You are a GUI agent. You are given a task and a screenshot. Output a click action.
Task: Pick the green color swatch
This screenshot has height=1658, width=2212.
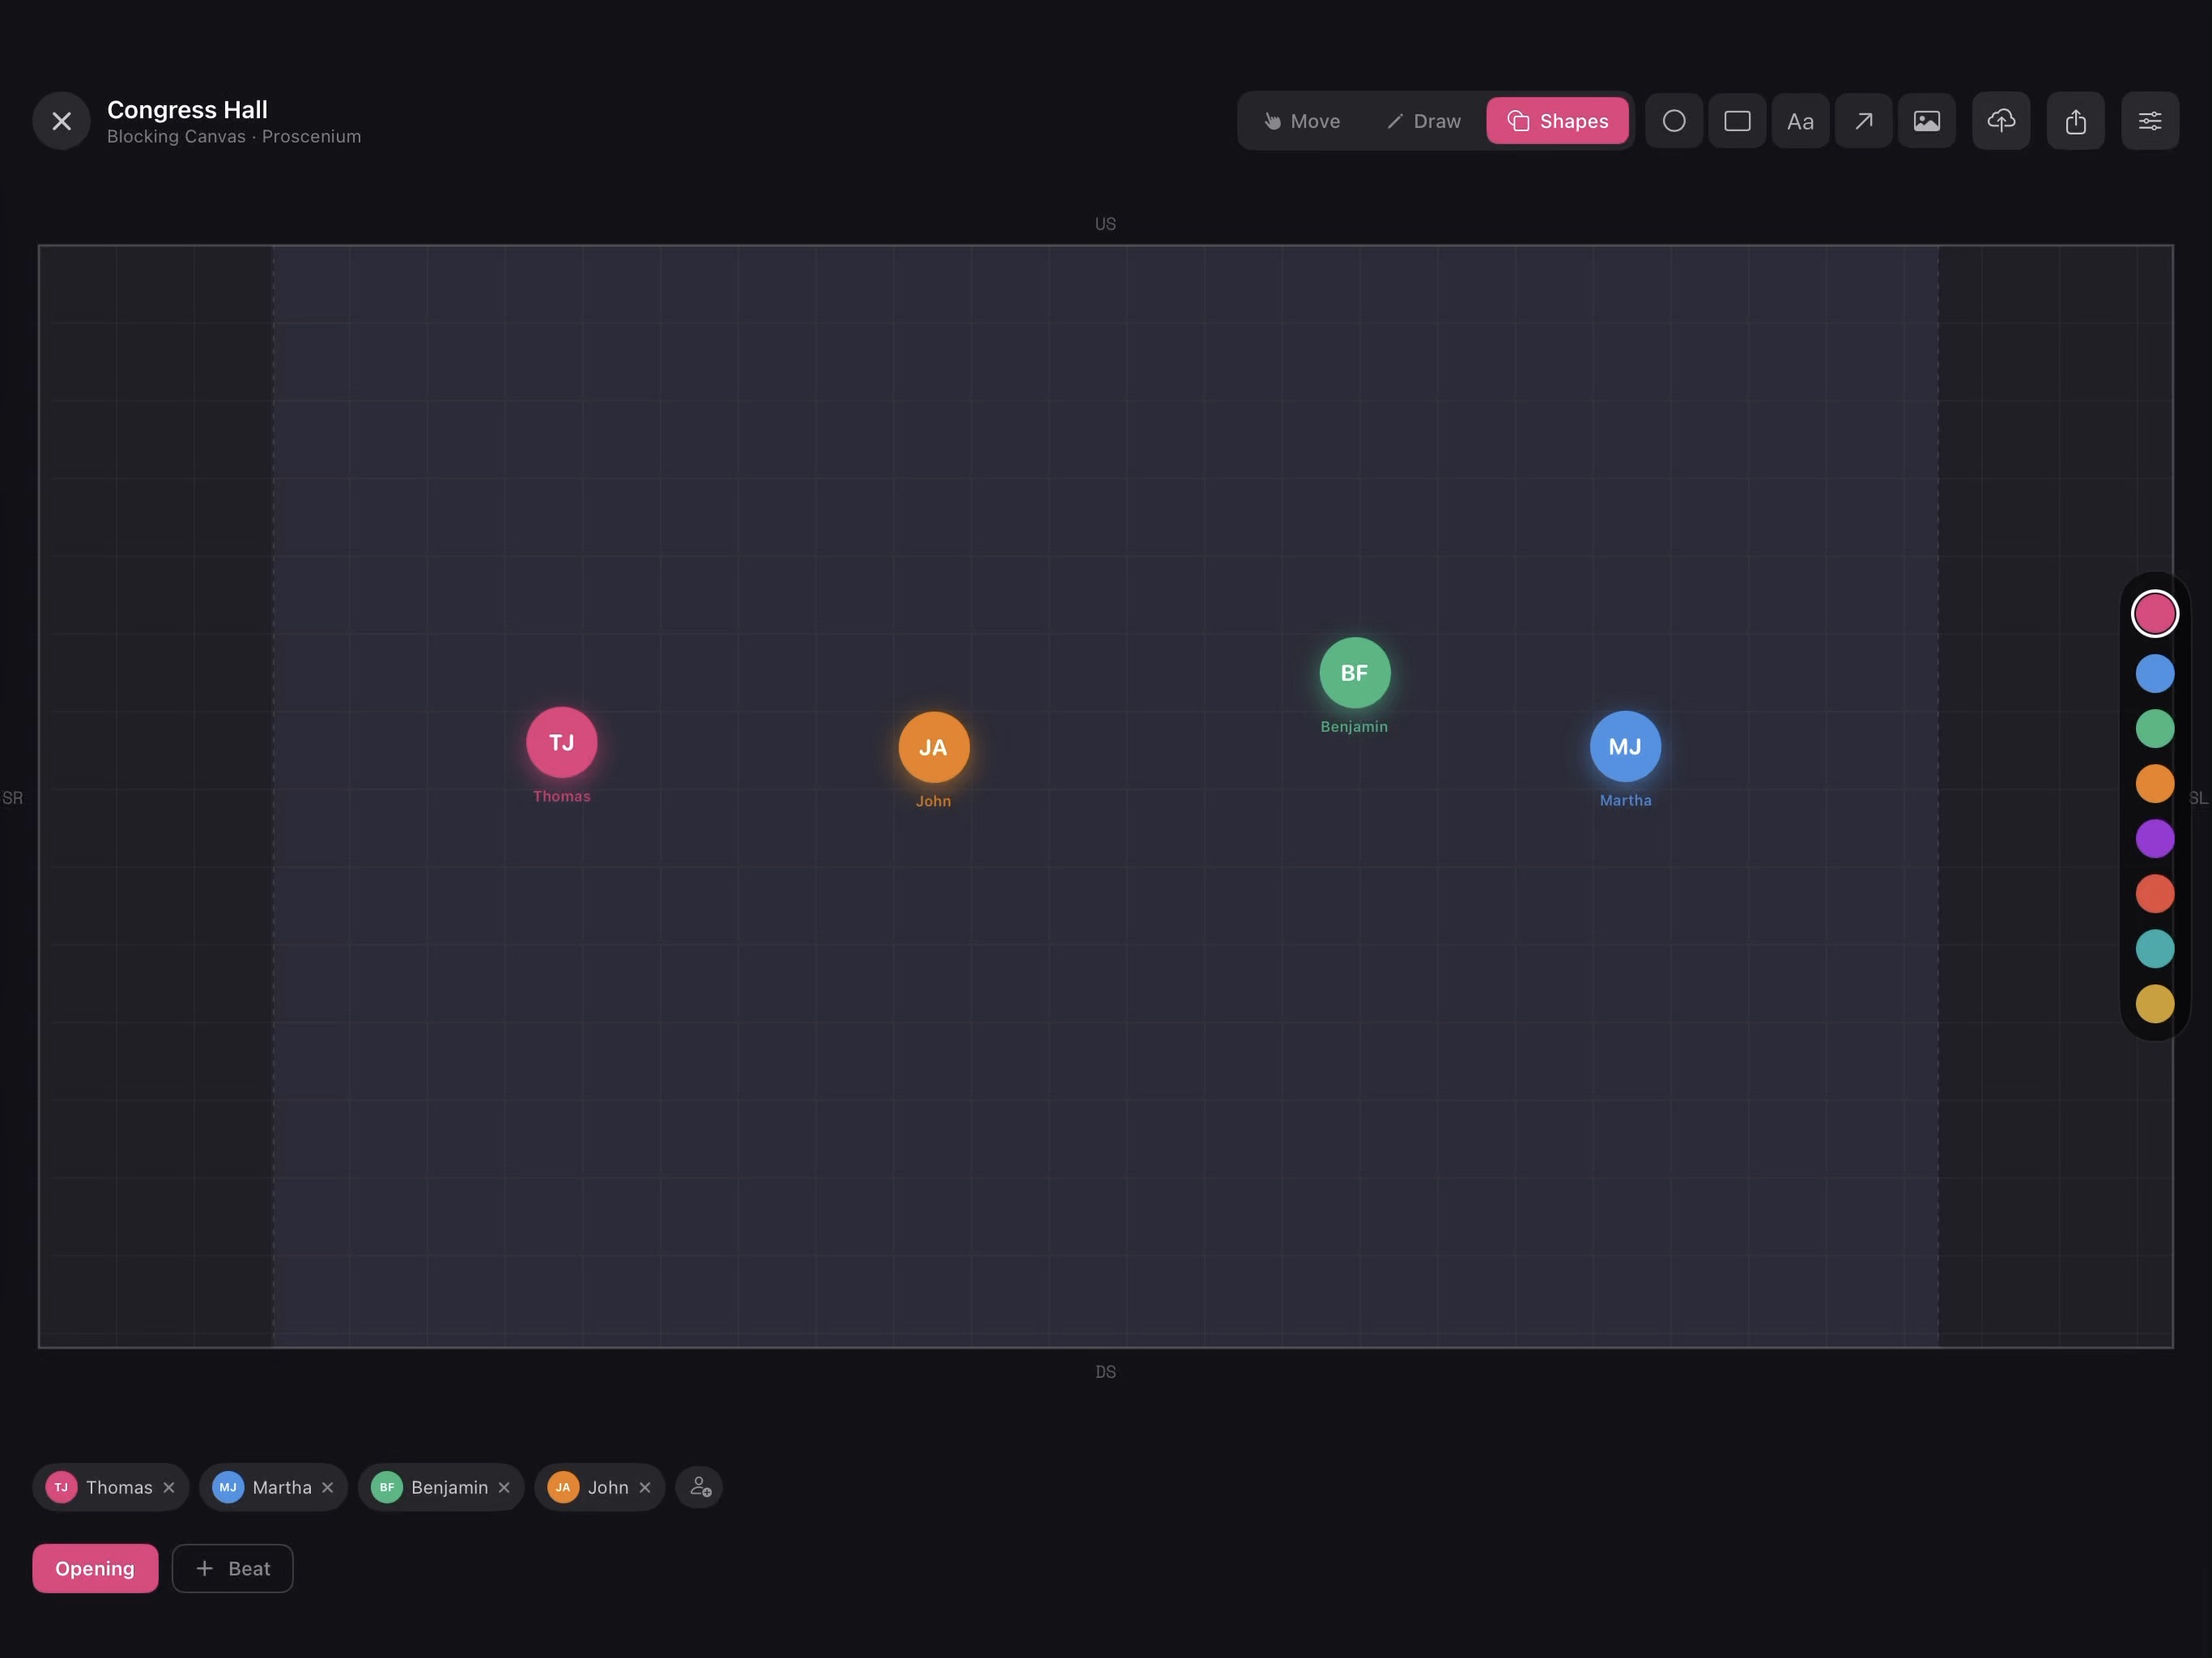click(x=2155, y=728)
